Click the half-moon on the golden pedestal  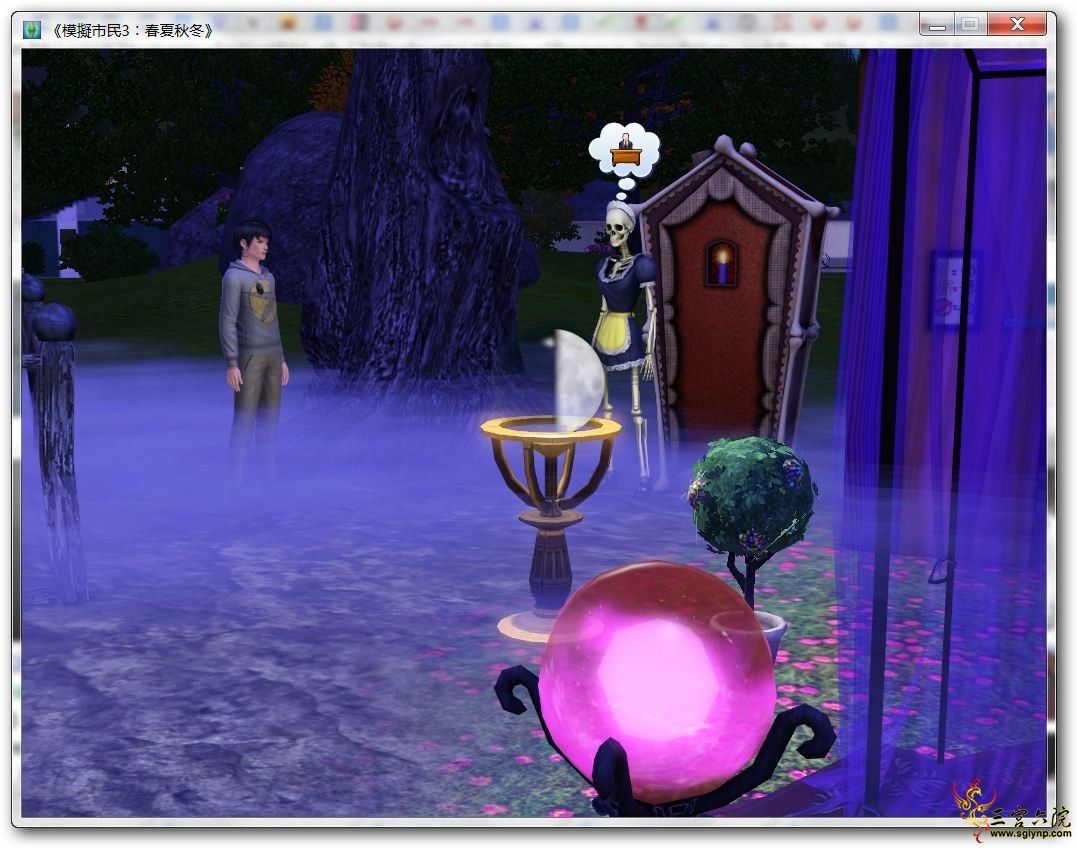point(580,380)
